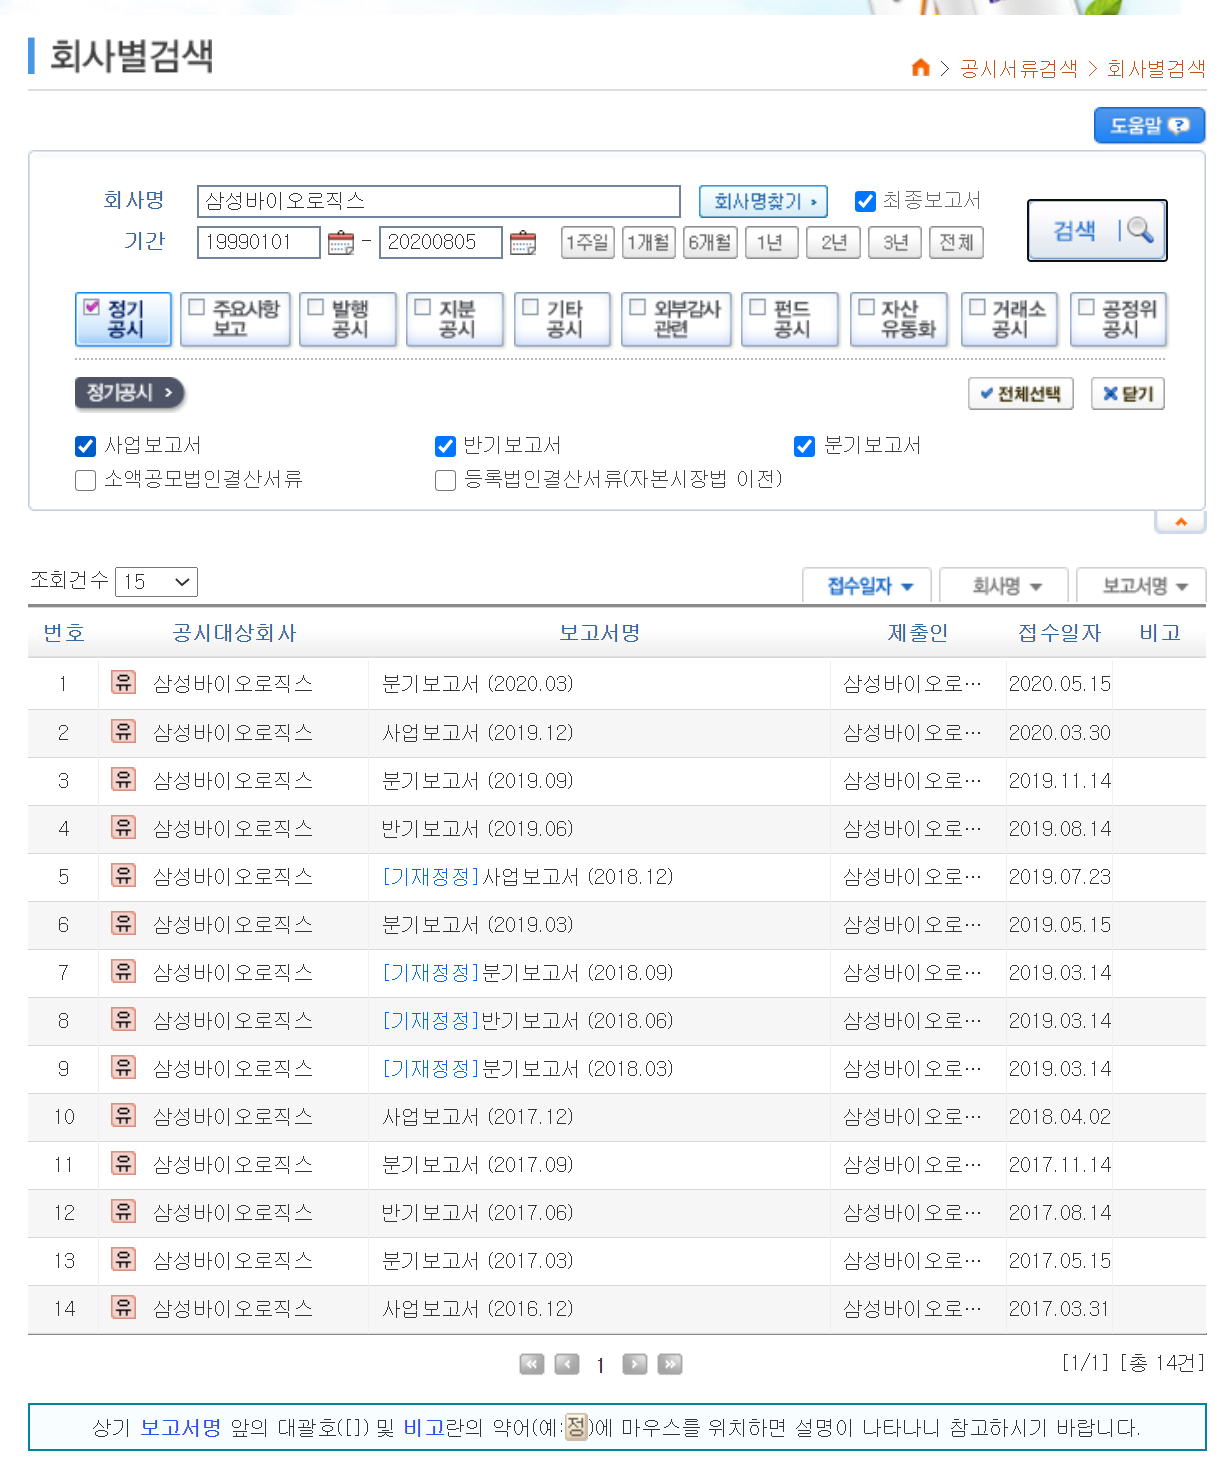
Task: Set period to 3년
Action: (896, 242)
